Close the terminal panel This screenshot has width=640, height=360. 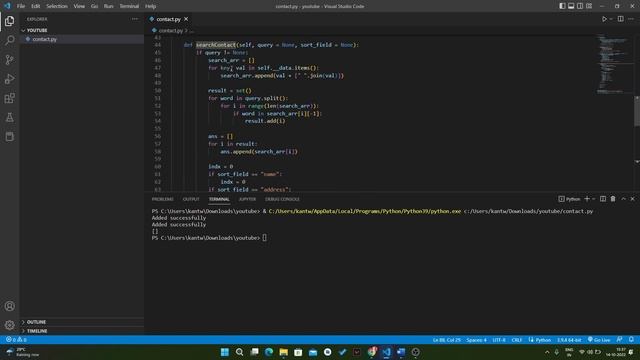[633, 199]
